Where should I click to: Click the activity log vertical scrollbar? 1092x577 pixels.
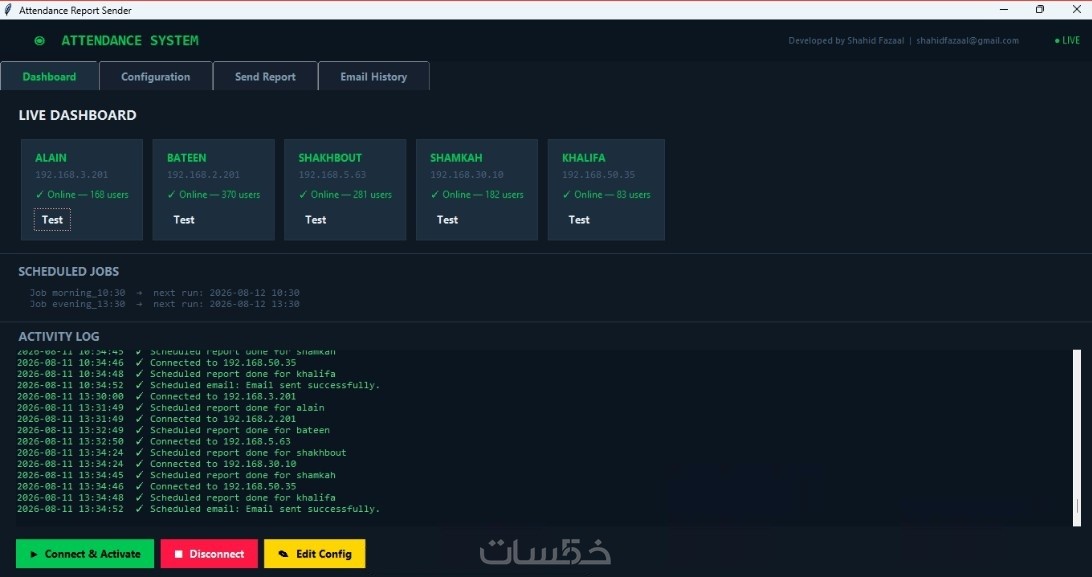click(1077, 438)
